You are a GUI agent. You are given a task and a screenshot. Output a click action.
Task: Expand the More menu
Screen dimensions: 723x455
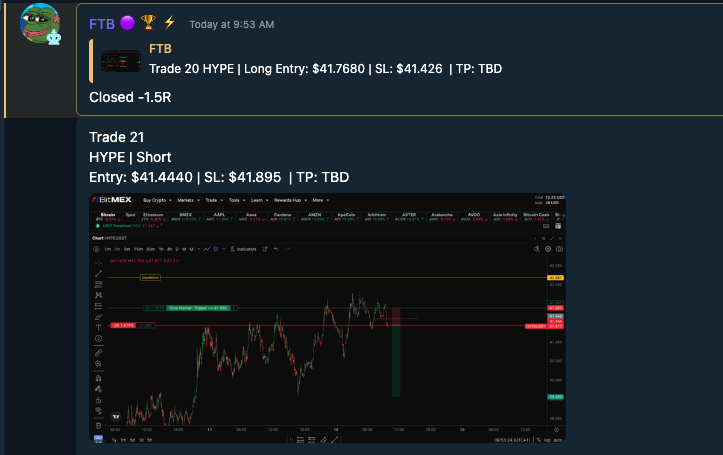coord(320,200)
